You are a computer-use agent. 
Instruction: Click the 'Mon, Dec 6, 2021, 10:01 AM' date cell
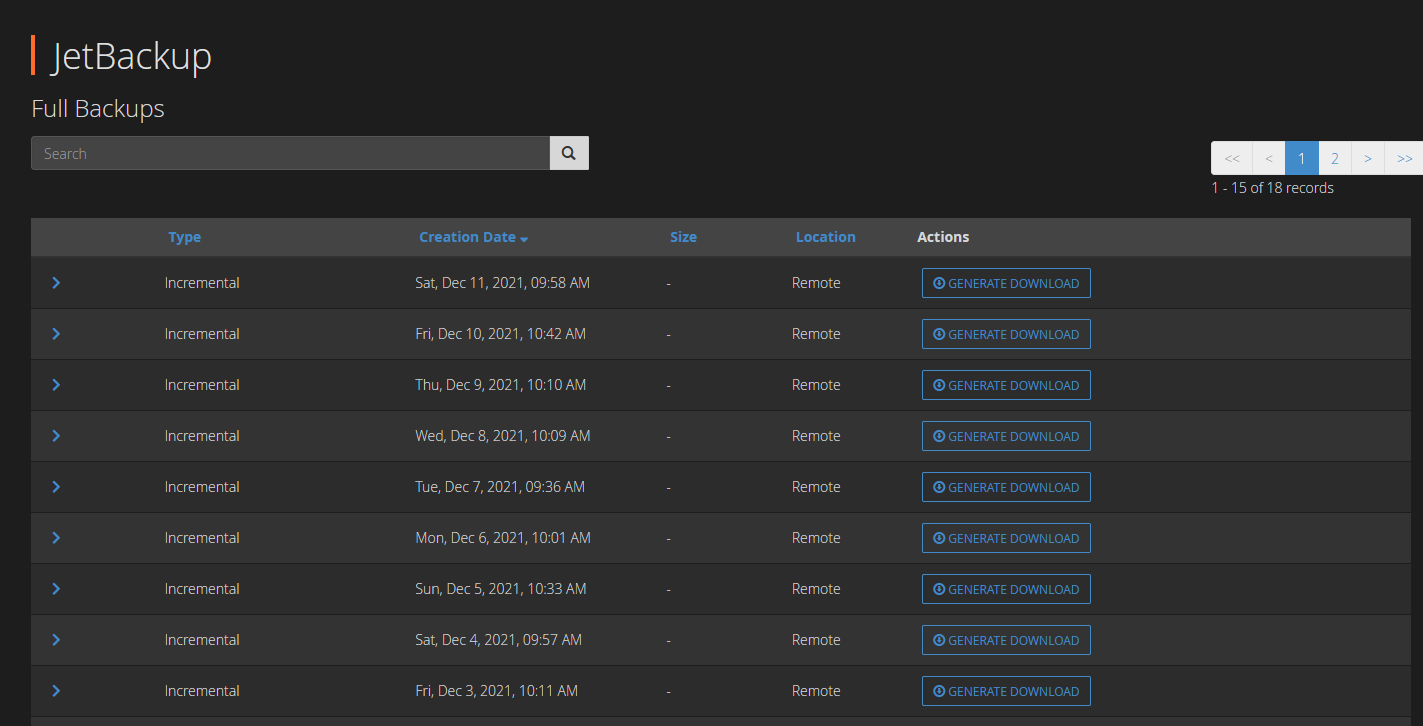pyautogui.click(x=503, y=538)
